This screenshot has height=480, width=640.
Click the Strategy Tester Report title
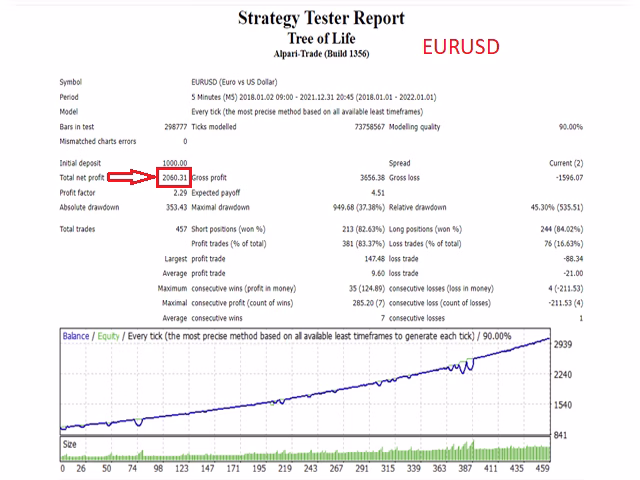point(321,18)
